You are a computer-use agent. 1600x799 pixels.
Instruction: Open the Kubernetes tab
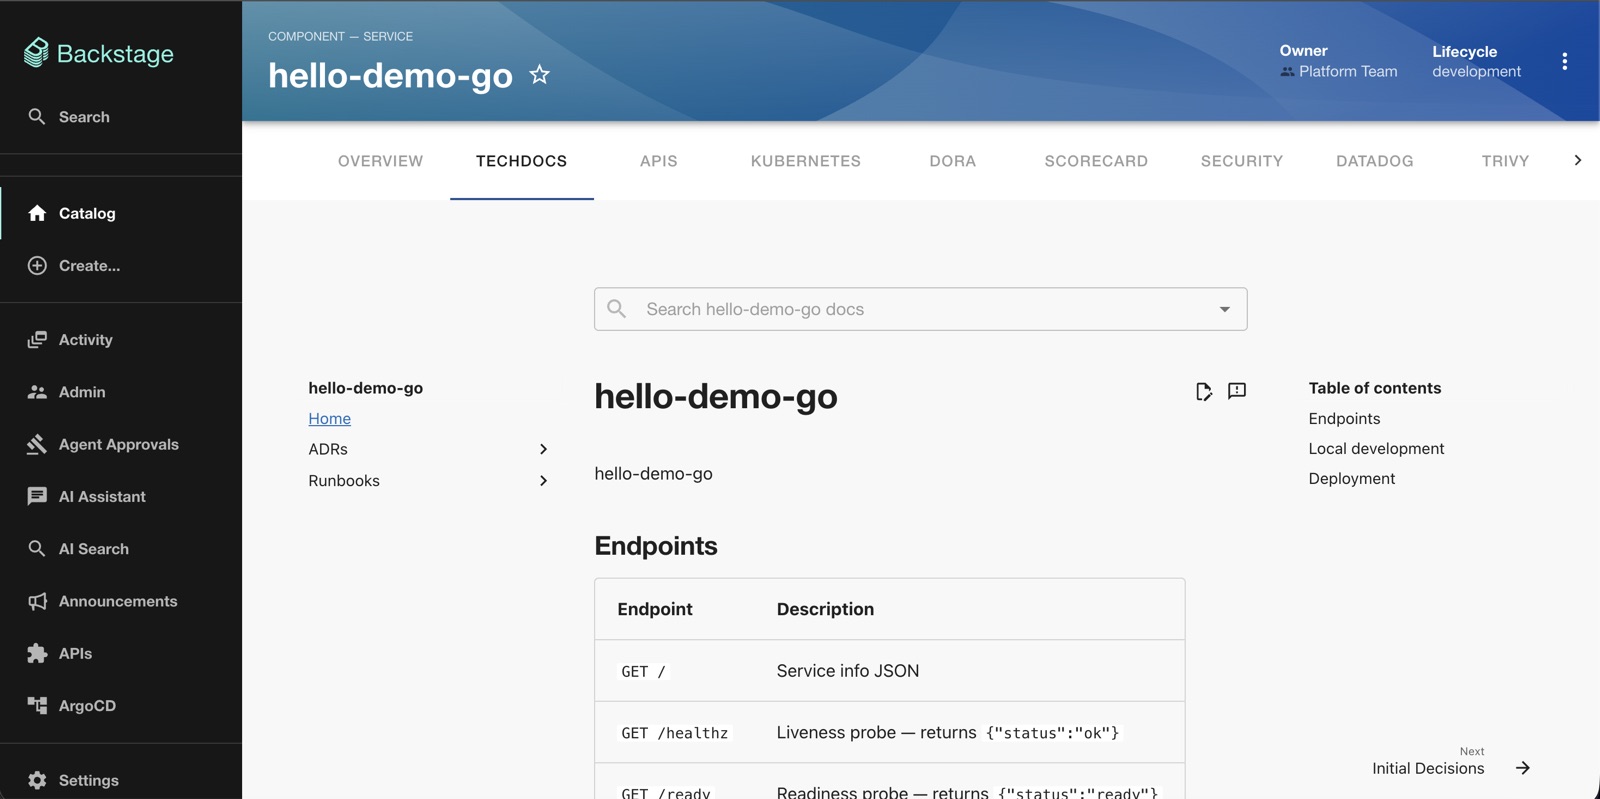pos(806,161)
